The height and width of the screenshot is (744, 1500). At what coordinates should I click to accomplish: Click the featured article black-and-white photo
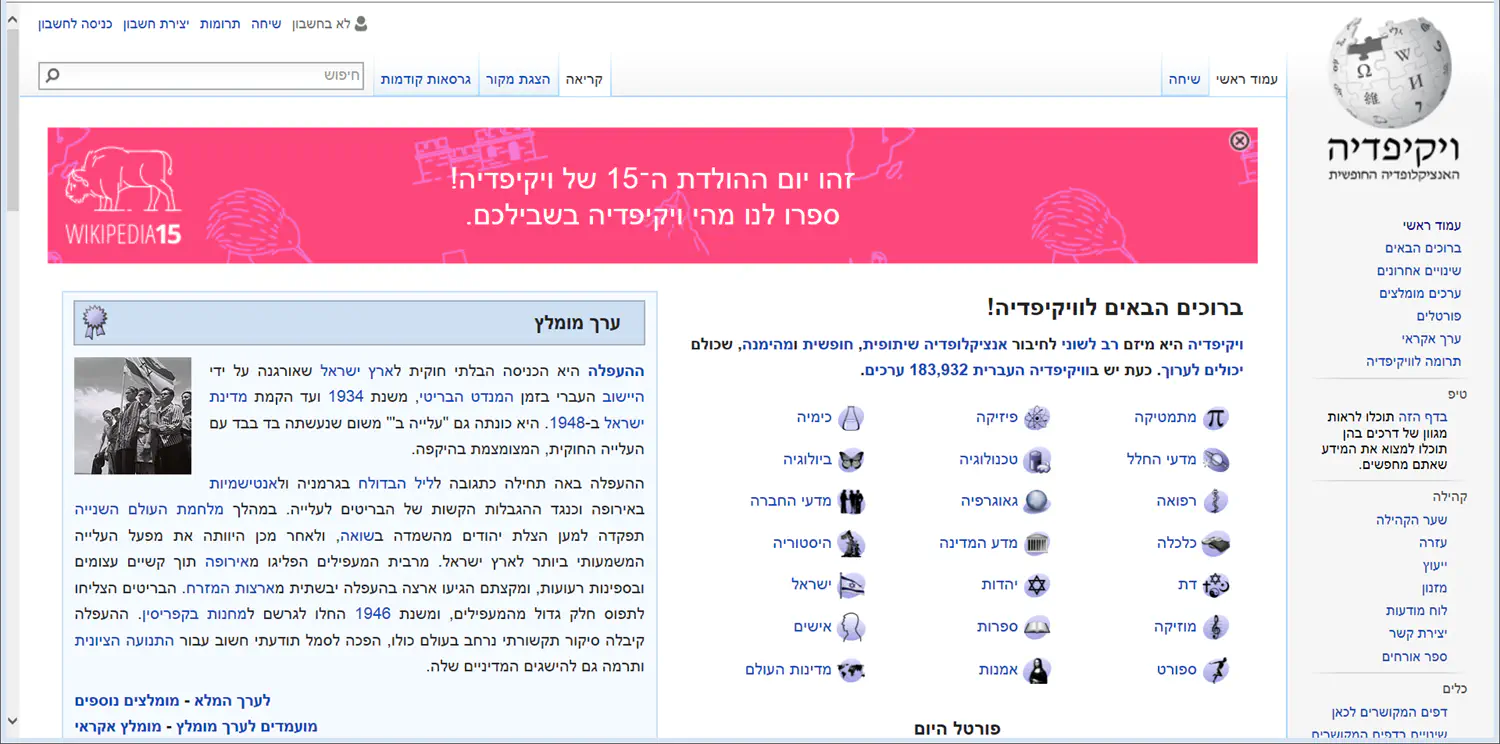(132, 415)
